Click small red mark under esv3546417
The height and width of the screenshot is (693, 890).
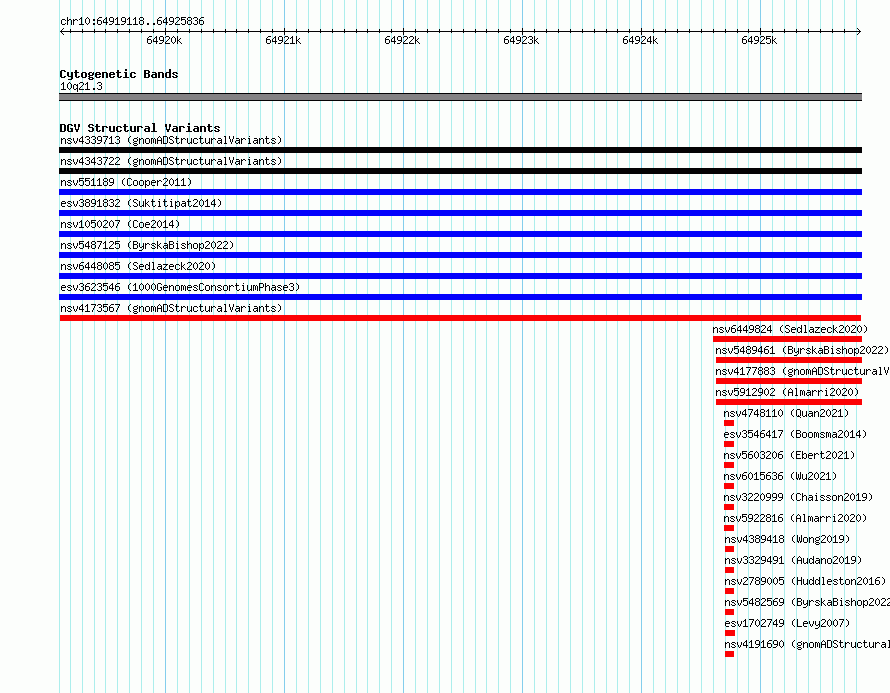coord(729,444)
